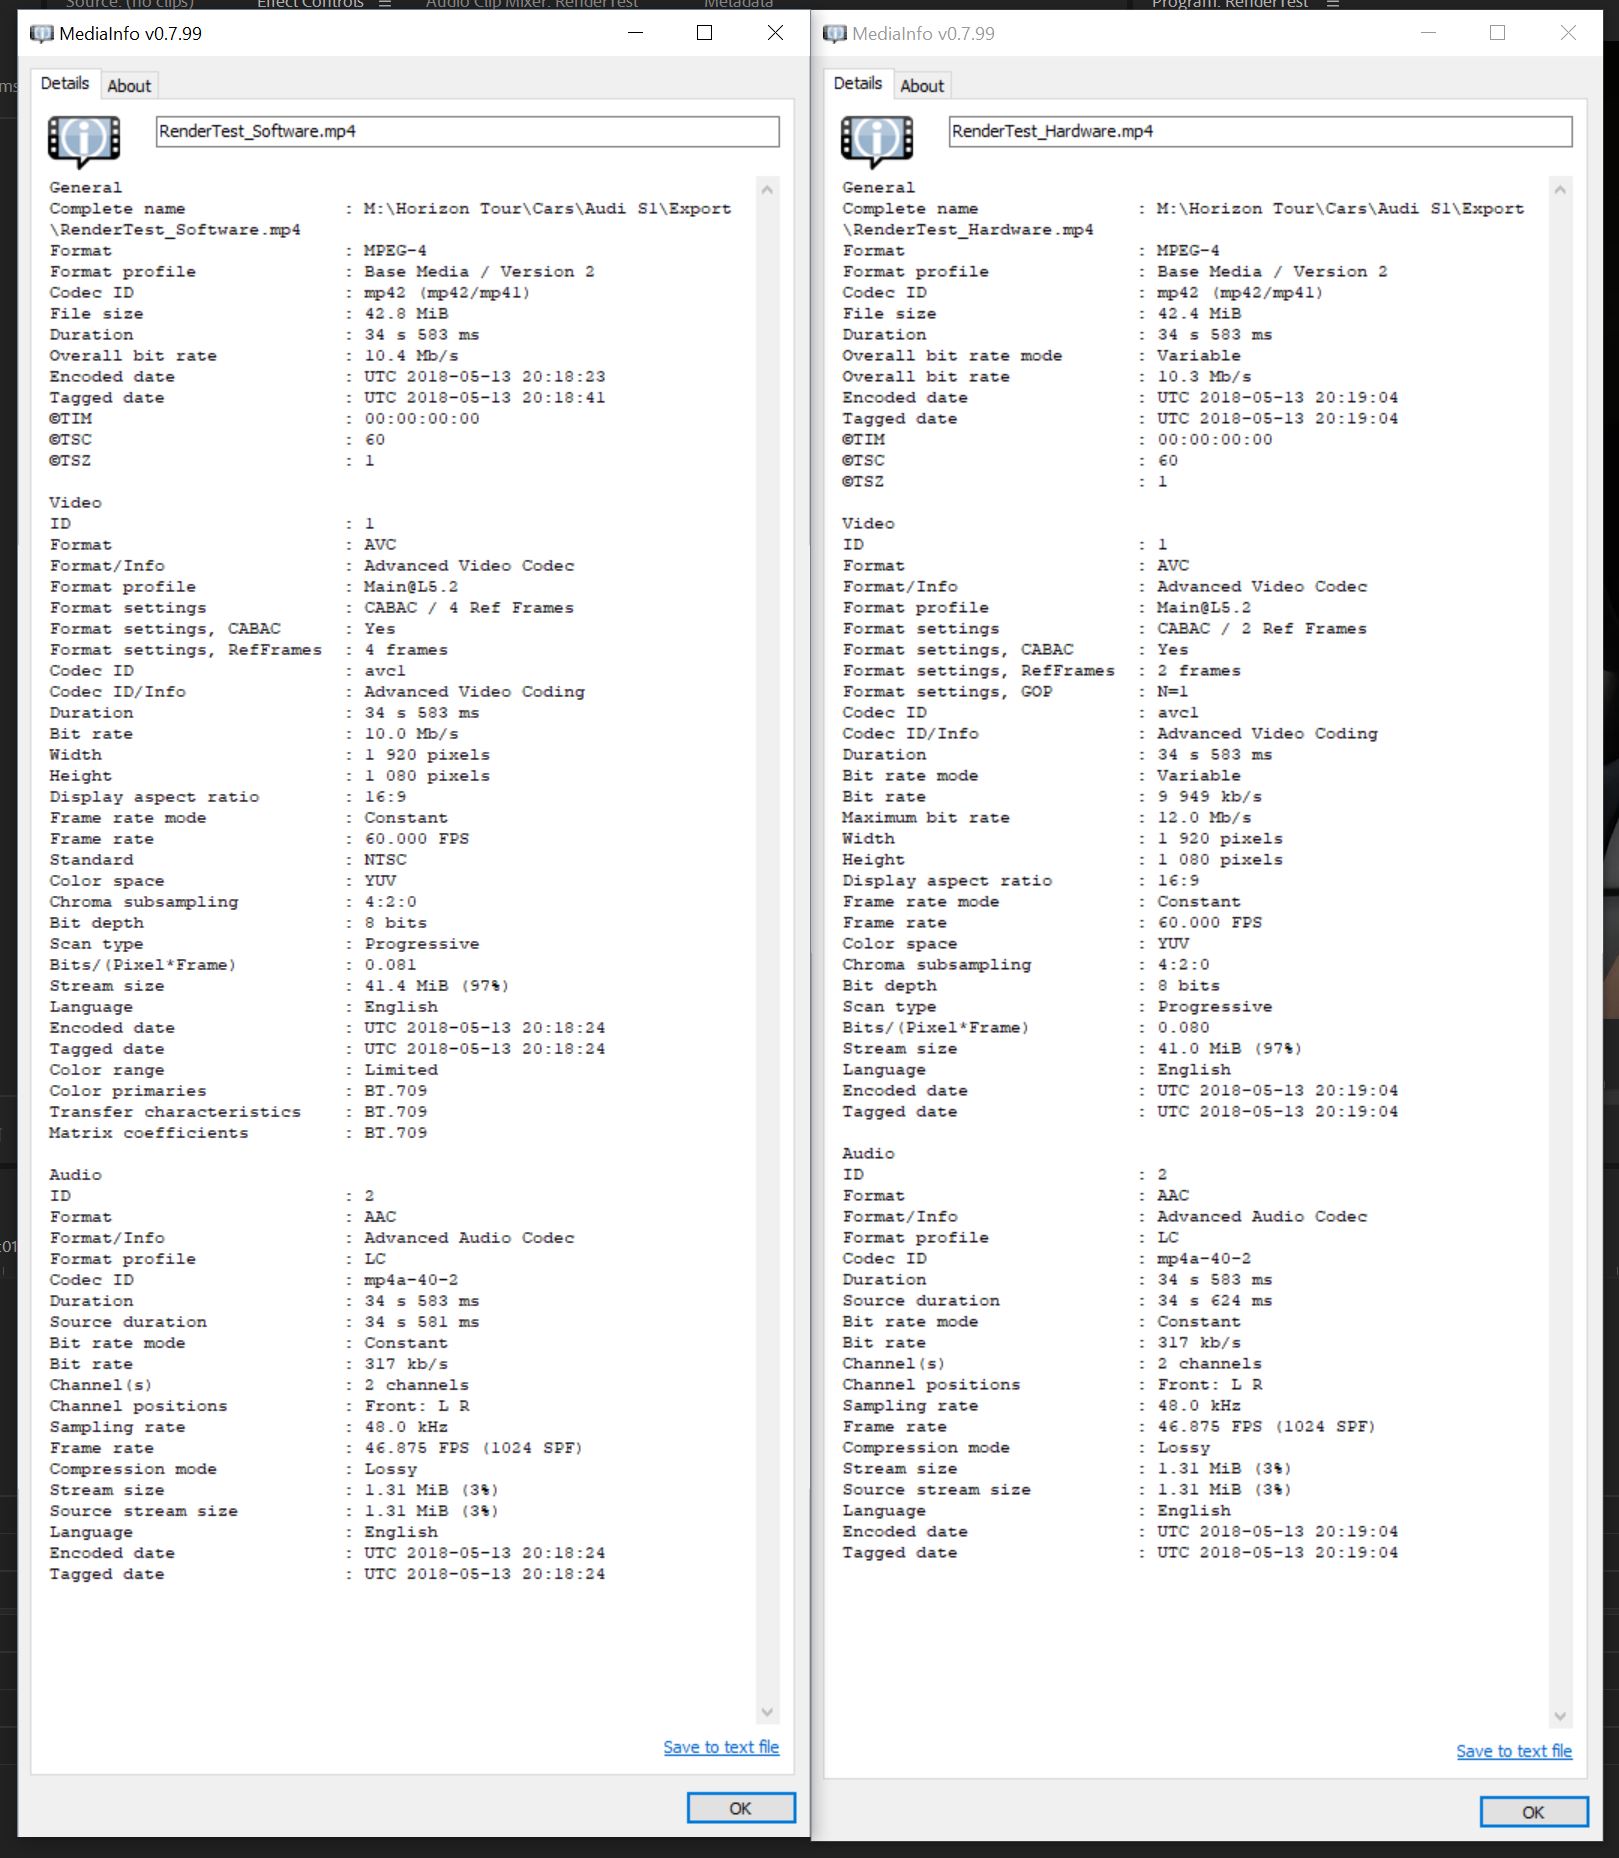Viewport: 1619px width, 1858px height.
Task: Click the 'Matrix coefficients' label in Software window
Action: point(149,1133)
